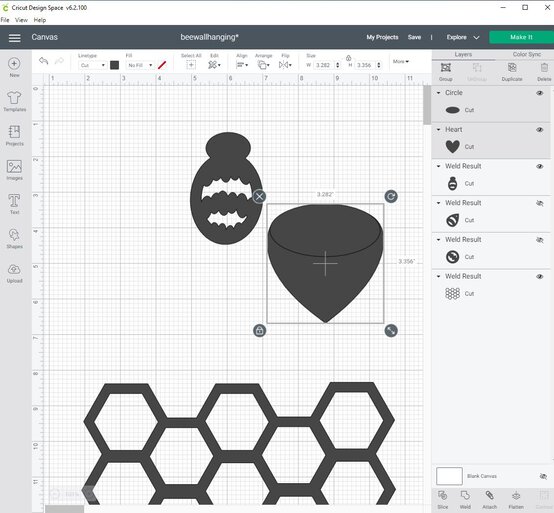Open the Align dropdown
The width and height of the screenshot is (554, 513).
(242, 65)
